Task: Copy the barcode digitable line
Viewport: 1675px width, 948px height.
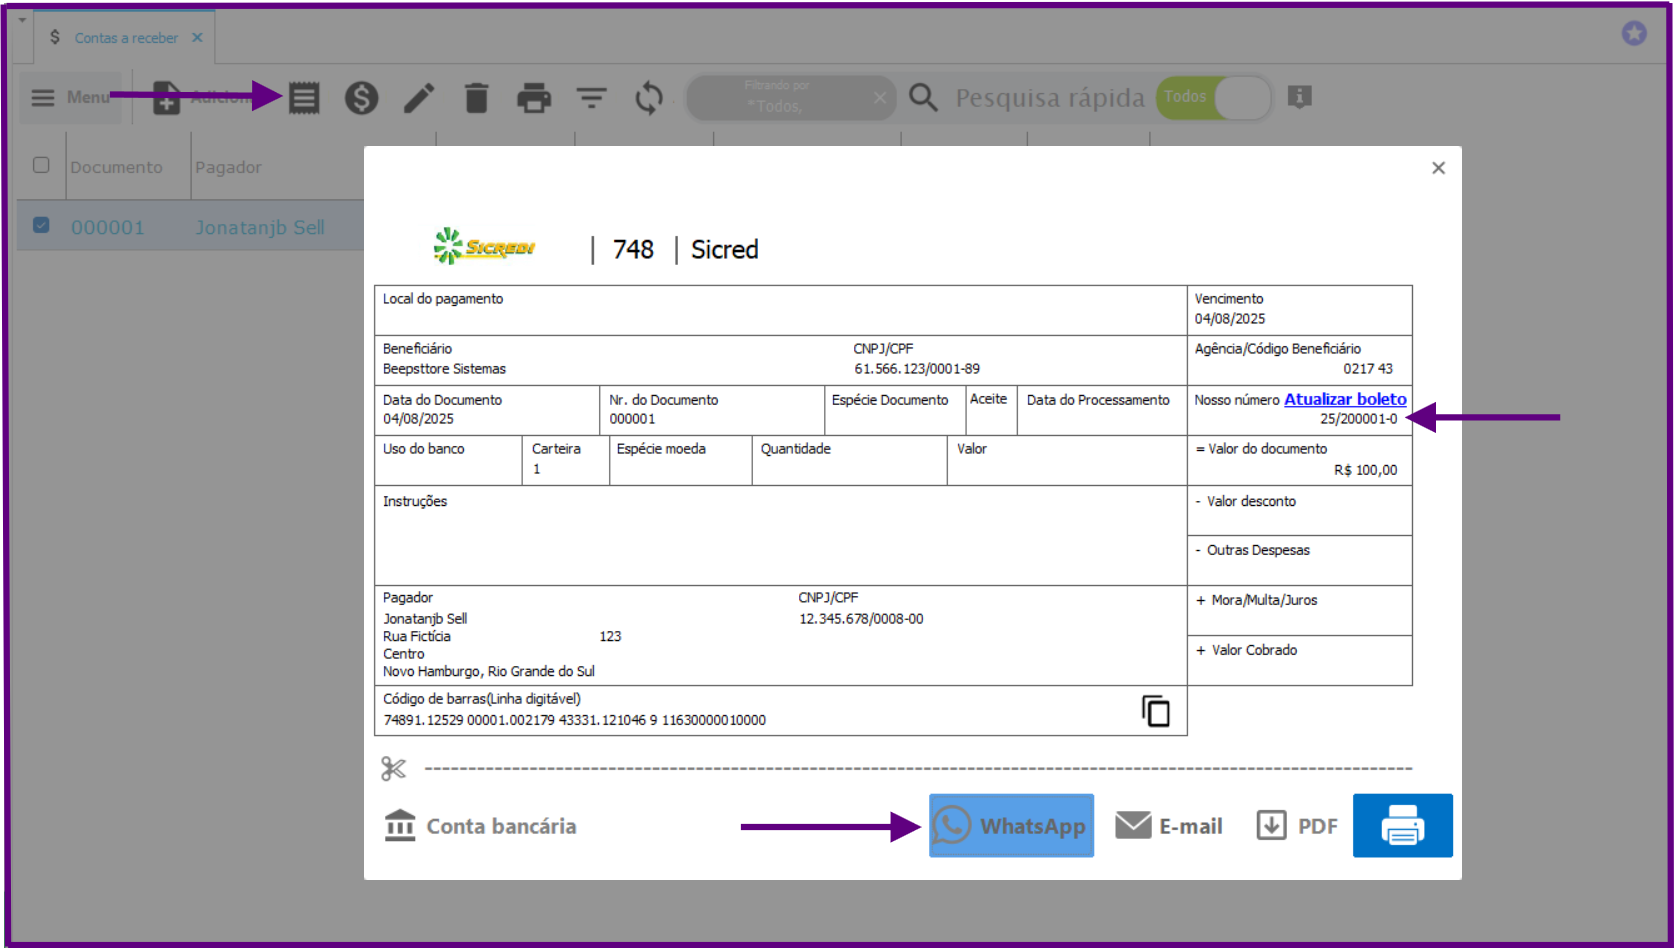Action: click(1155, 711)
